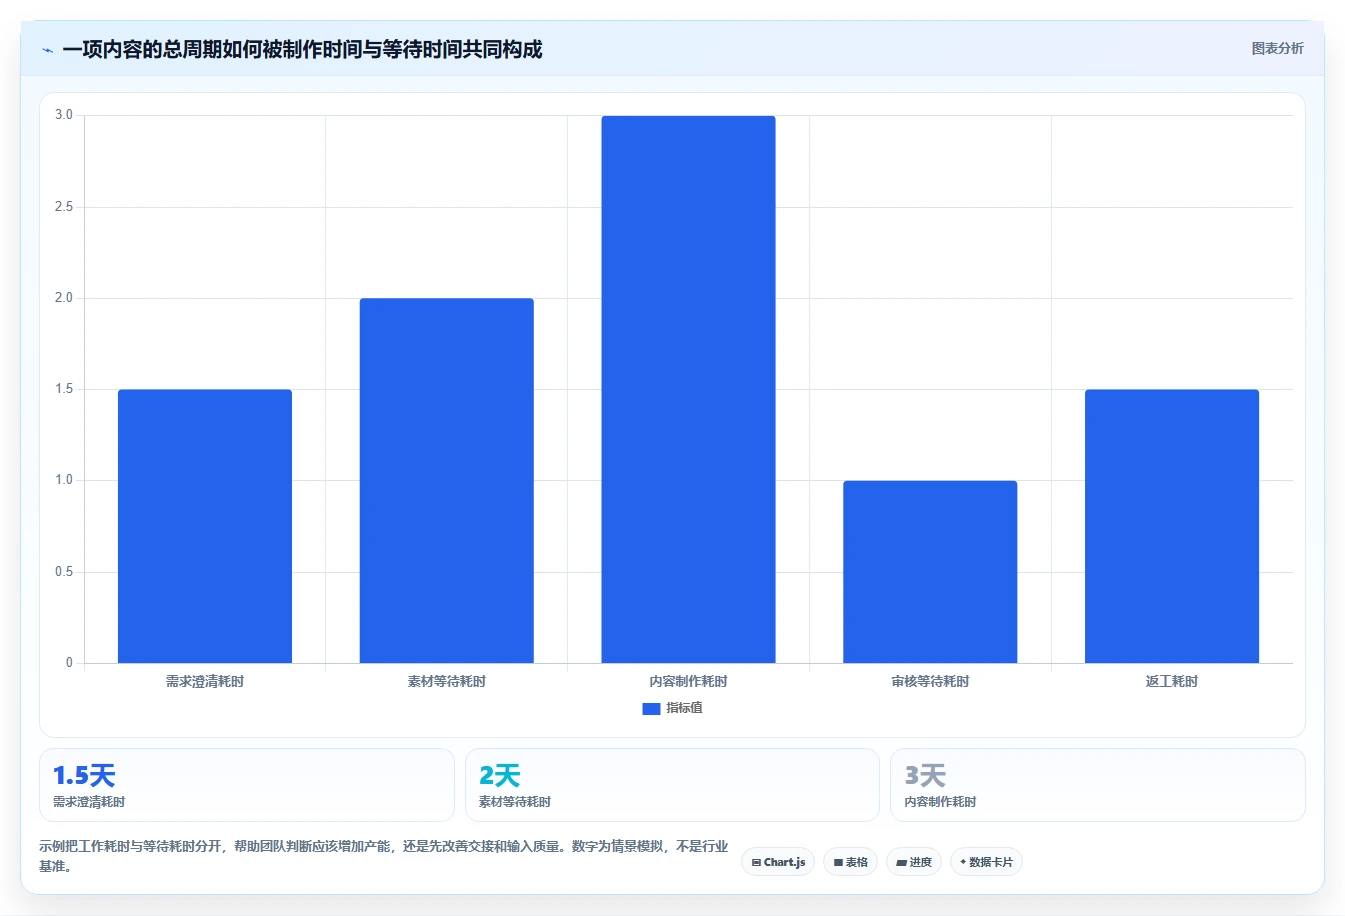Click the 数据卡片 tag chip
1345x916 pixels.
(986, 862)
